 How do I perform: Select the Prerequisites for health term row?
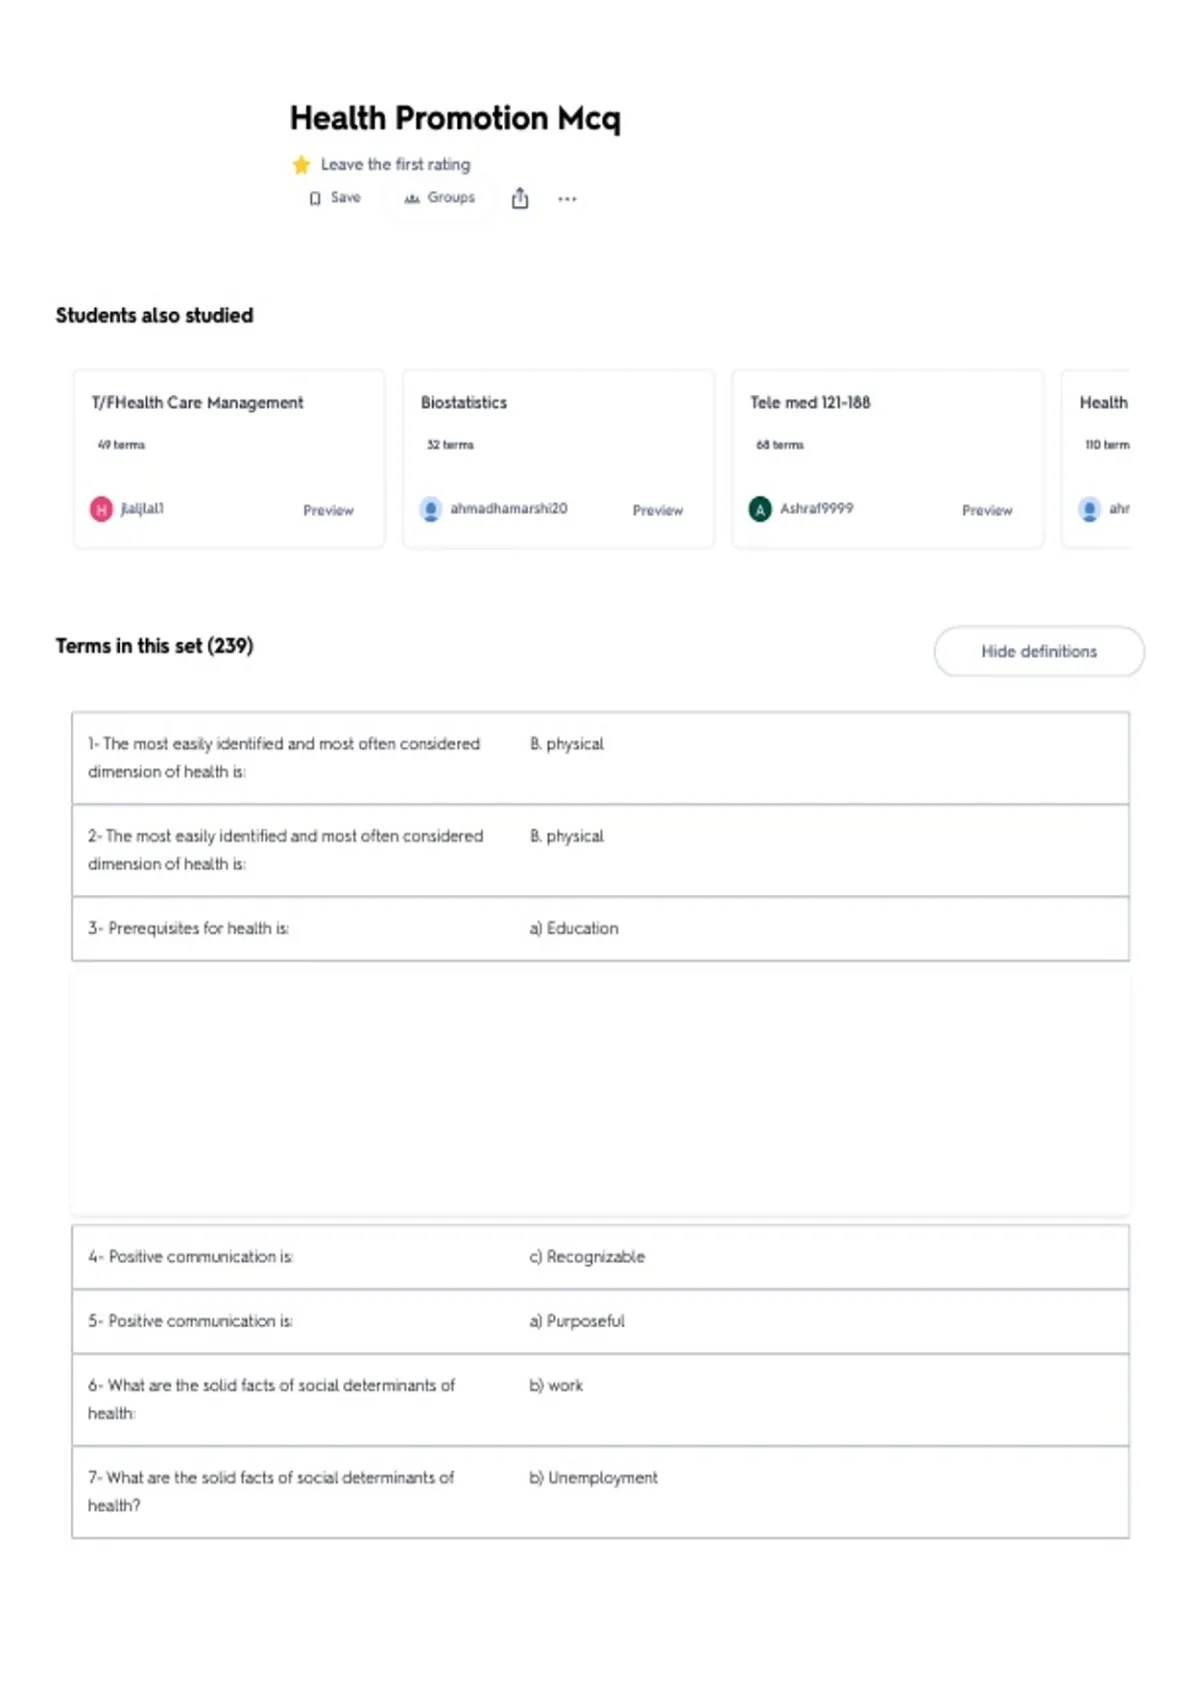tap(600, 929)
